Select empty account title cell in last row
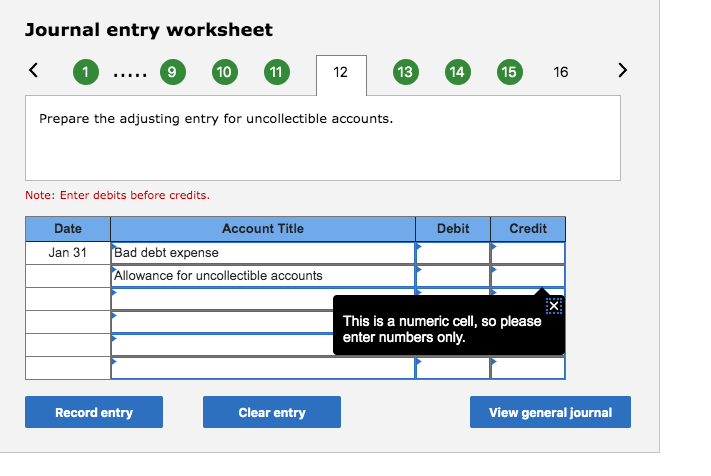The width and height of the screenshot is (711, 476). pos(263,368)
